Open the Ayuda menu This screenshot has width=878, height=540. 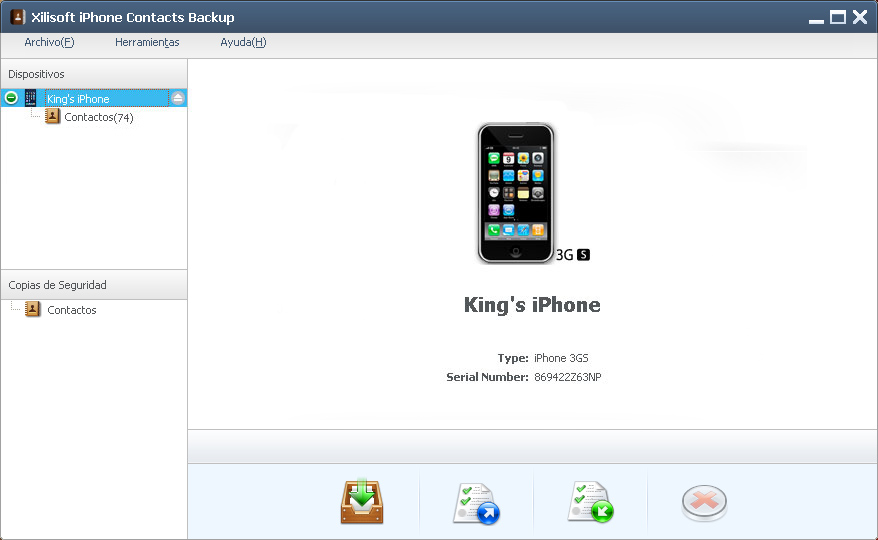(243, 42)
